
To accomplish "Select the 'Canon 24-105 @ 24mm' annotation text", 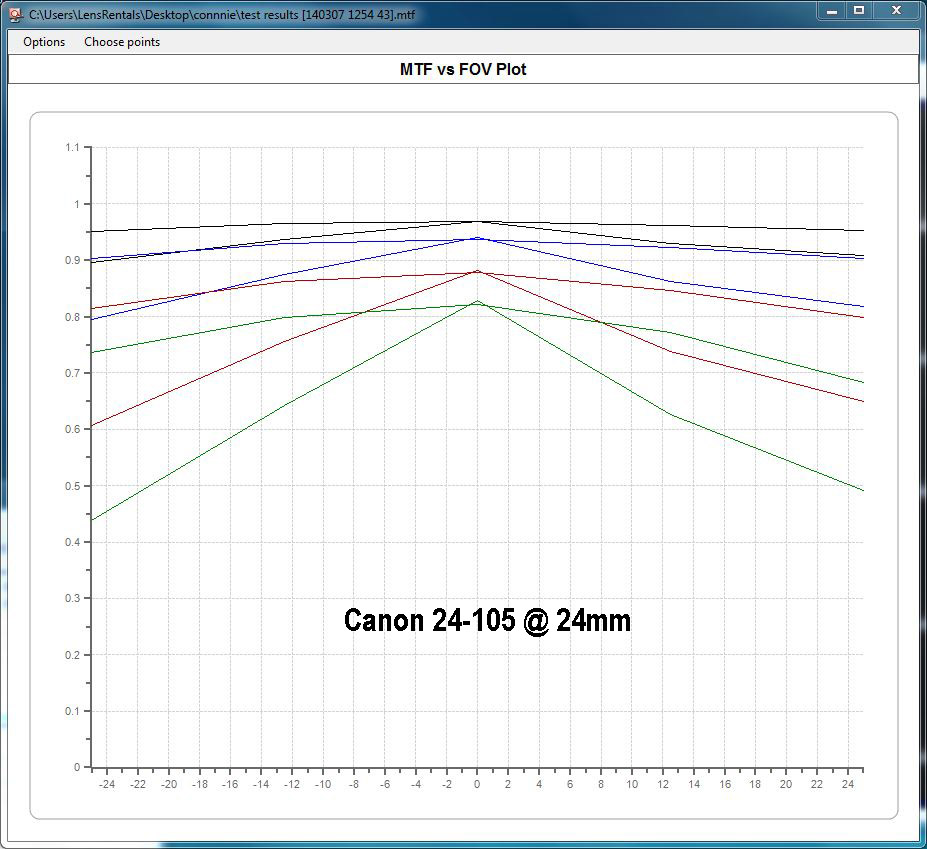I will [487, 620].
